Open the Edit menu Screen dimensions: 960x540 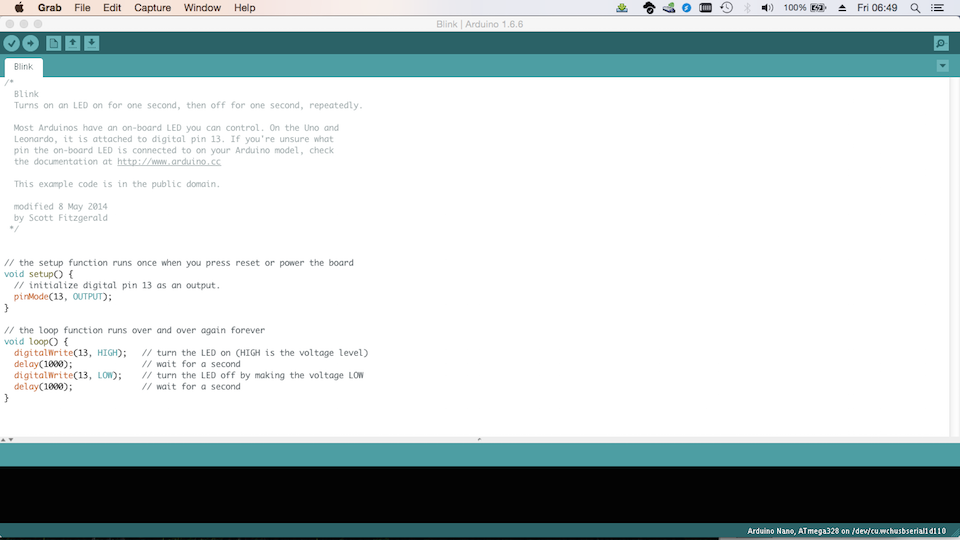coord(112,8)
